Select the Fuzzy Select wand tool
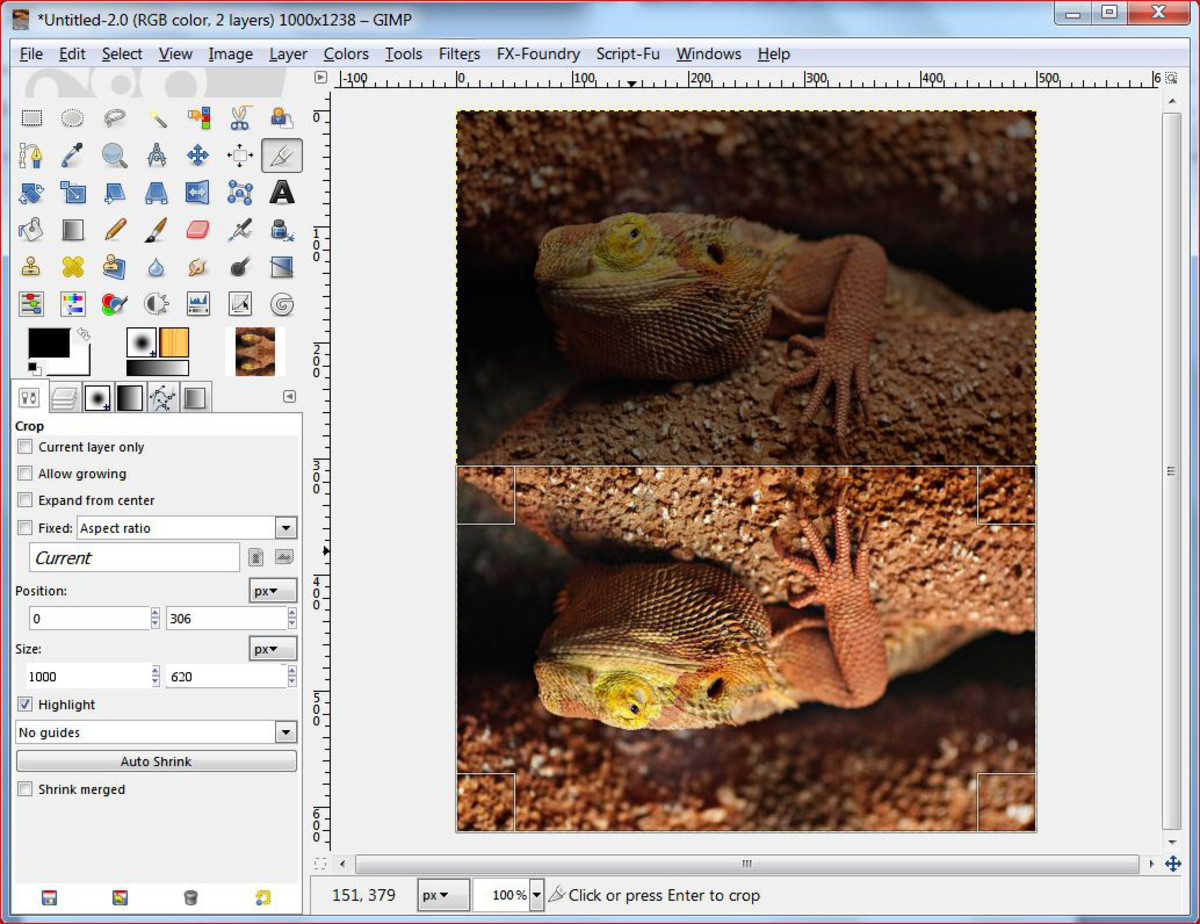The height and width of the screenshot is (924, 1200). point(155,118)
